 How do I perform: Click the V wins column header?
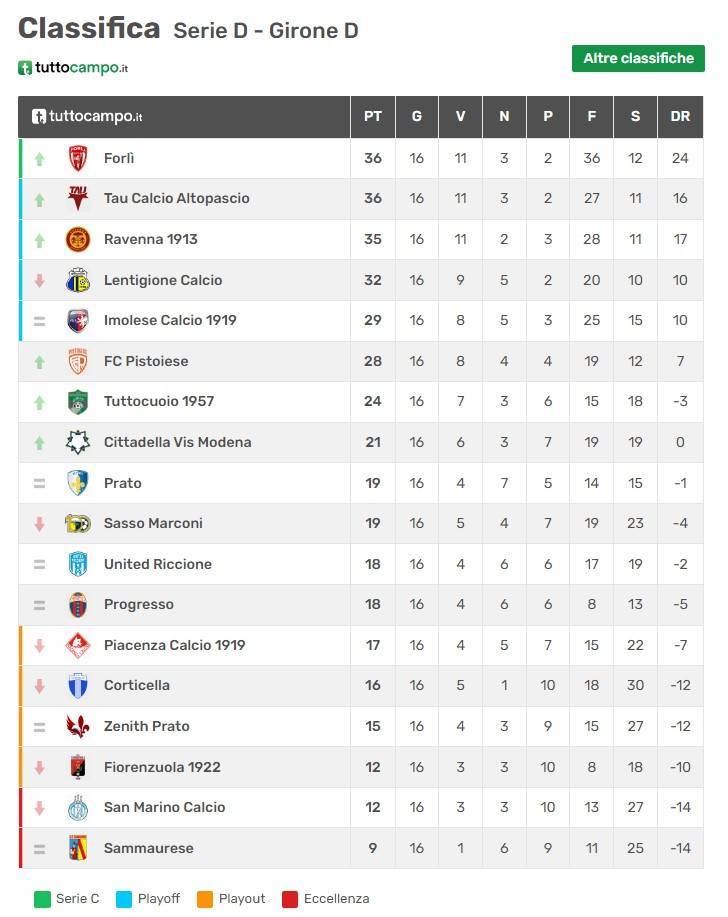click(x=460, y=116)
